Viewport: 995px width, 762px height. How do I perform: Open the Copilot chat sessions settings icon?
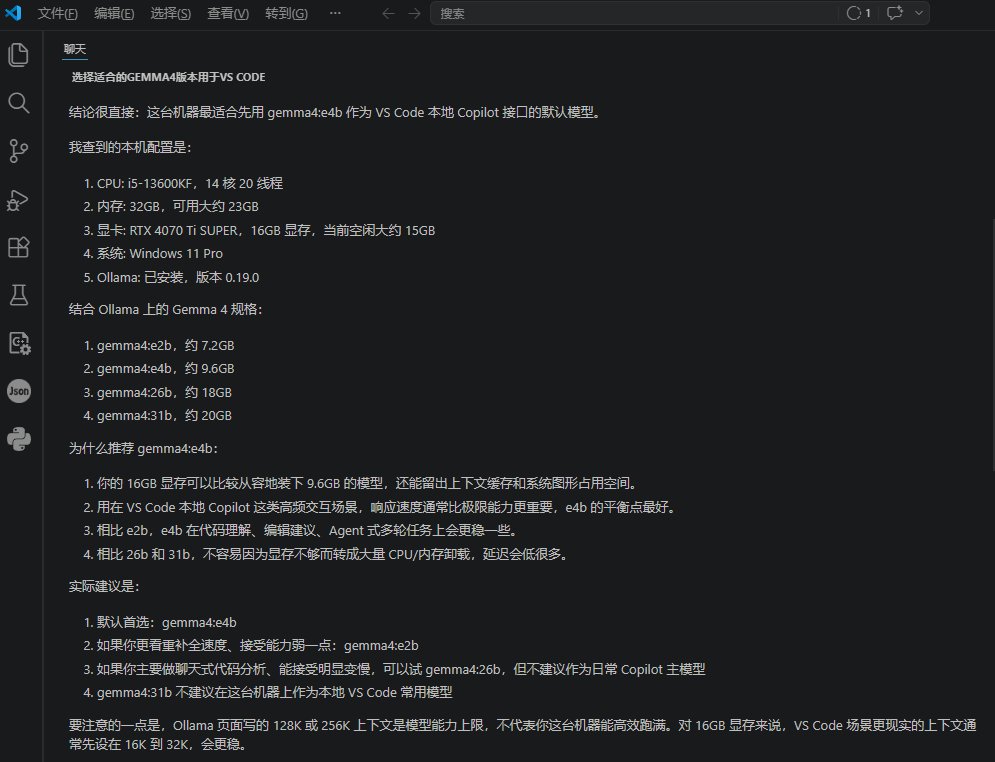click(18, 343)
